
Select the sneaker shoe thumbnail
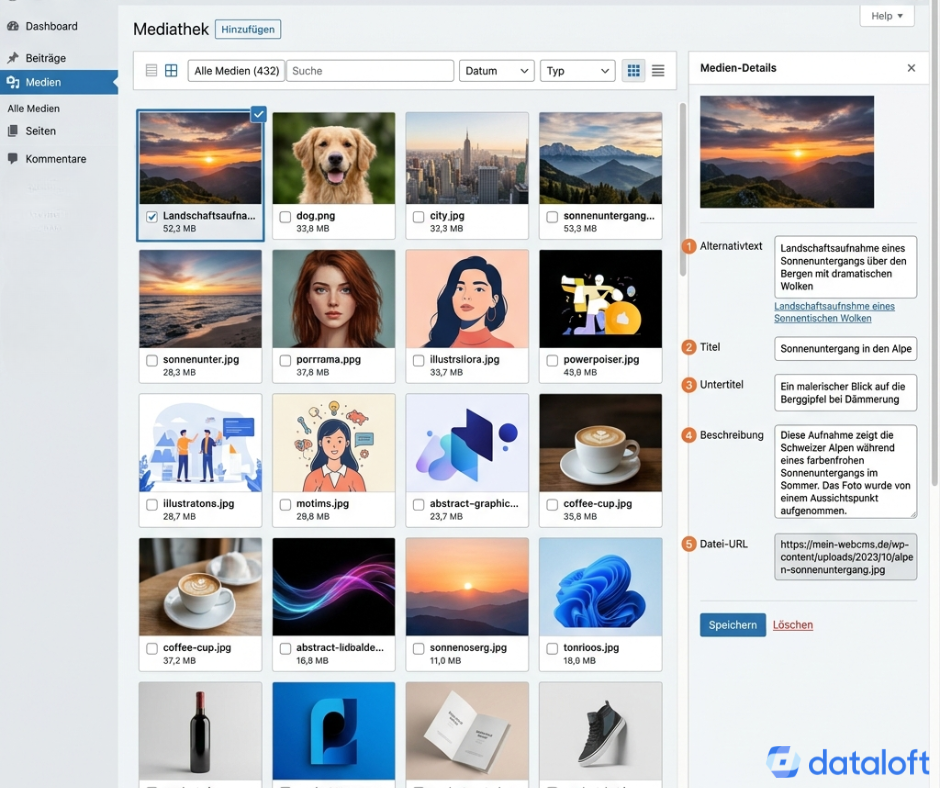(x=601, y=731)
